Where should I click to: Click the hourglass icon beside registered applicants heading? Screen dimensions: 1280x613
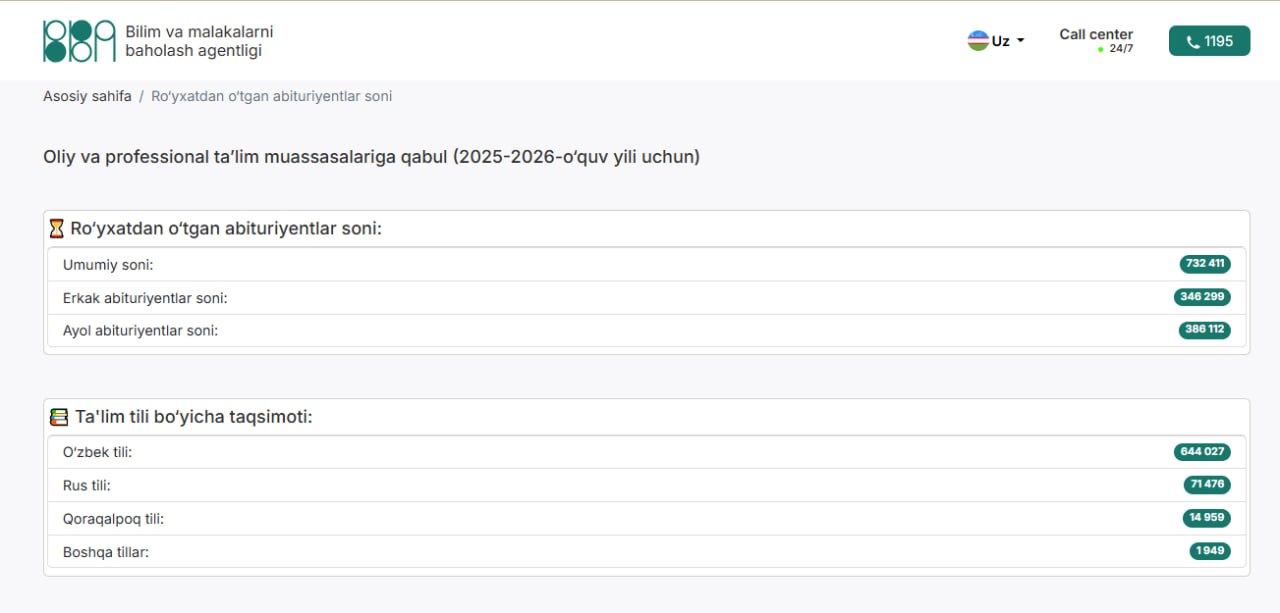pyautogui.click(x=57, y=229)
